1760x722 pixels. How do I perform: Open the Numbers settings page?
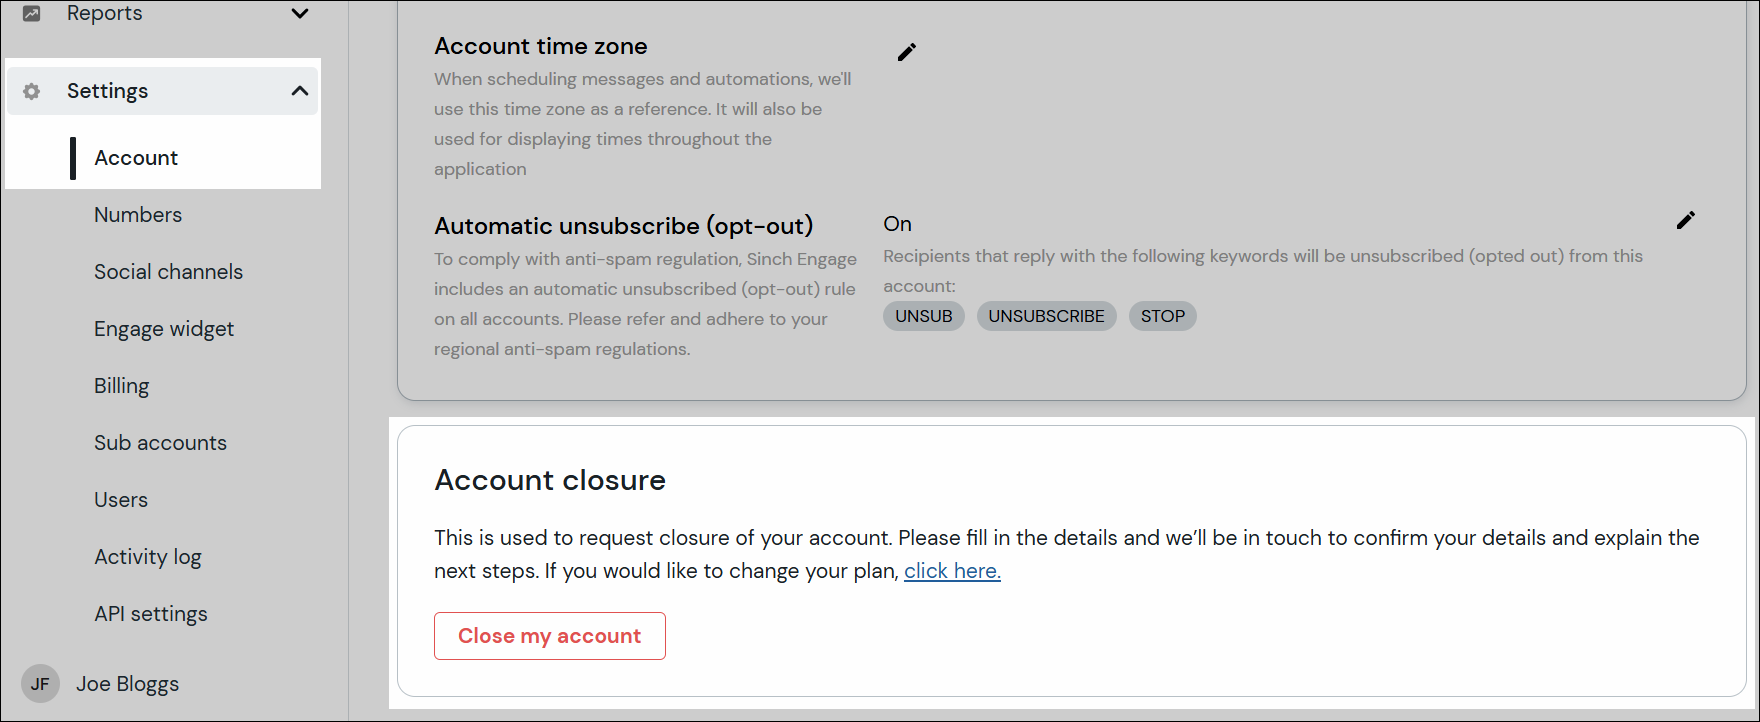tap(138, 214)
